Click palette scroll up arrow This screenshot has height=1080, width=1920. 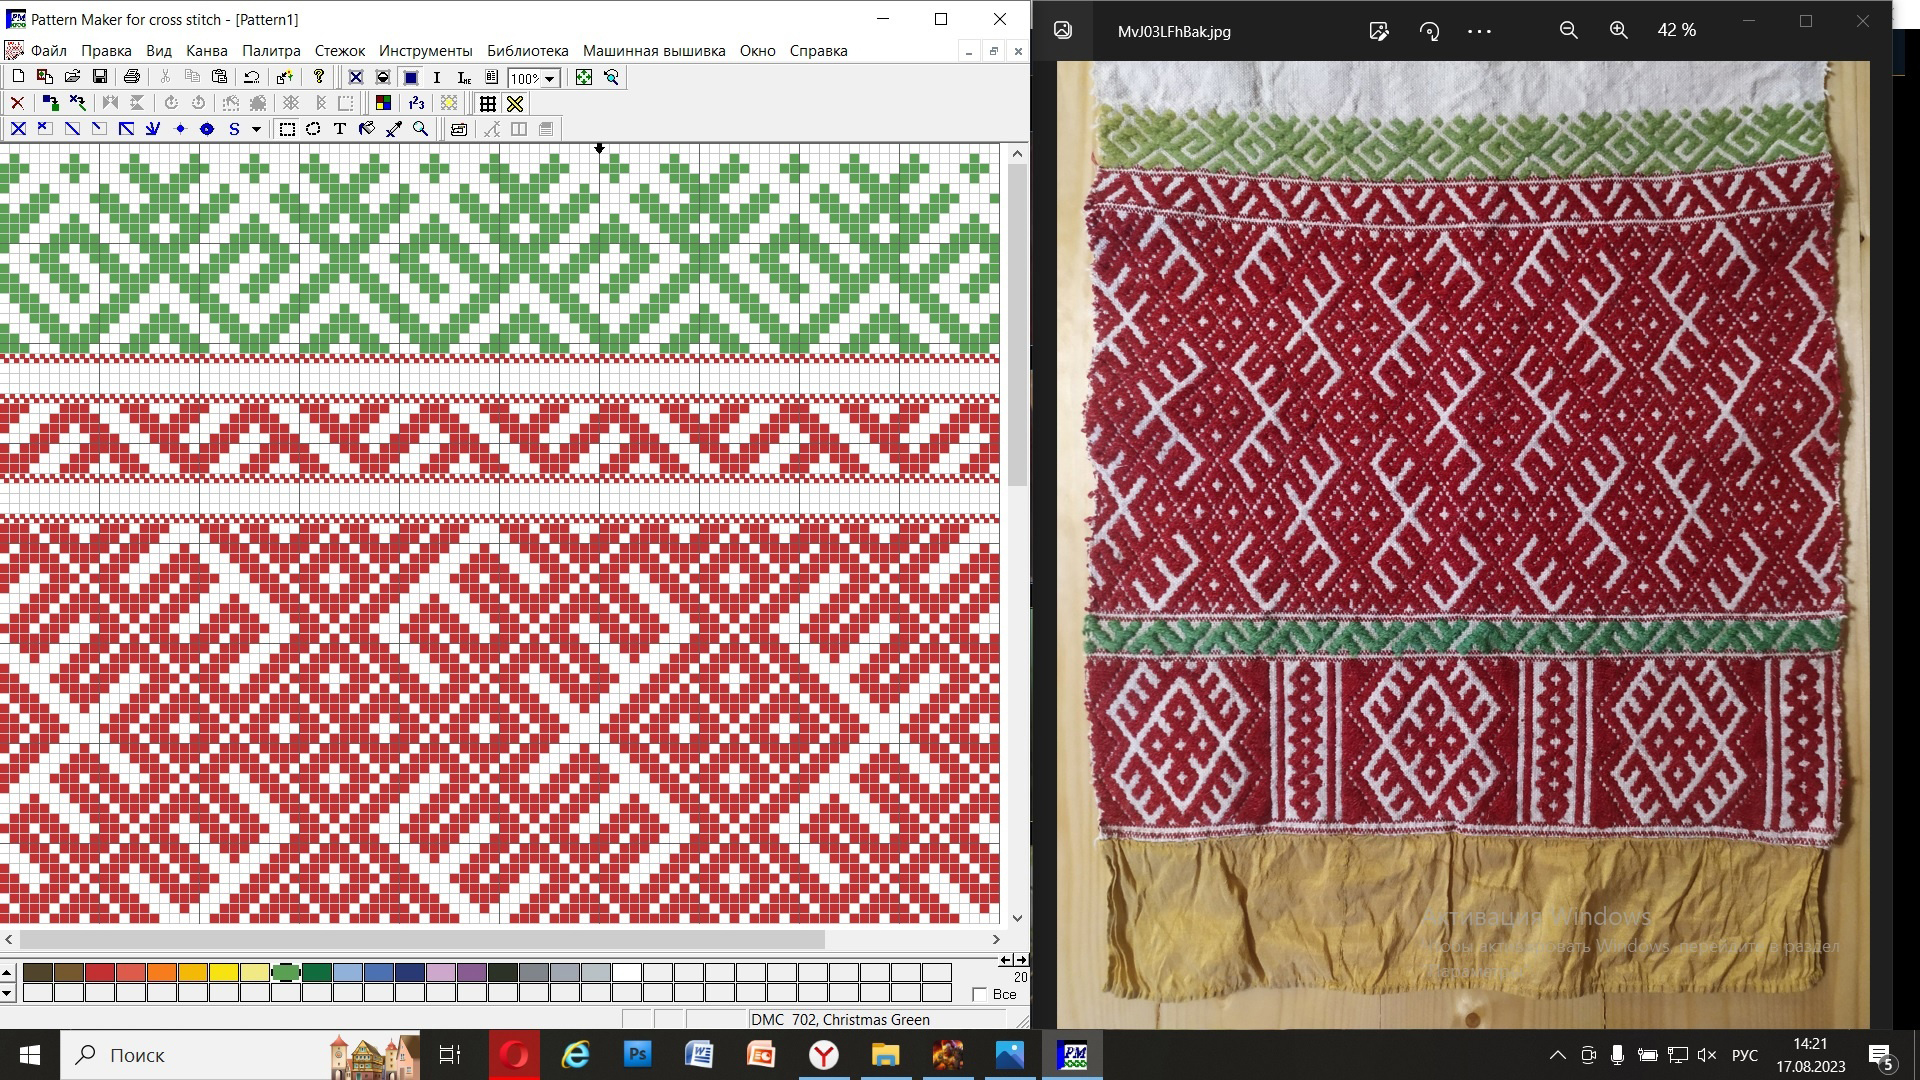7,972
